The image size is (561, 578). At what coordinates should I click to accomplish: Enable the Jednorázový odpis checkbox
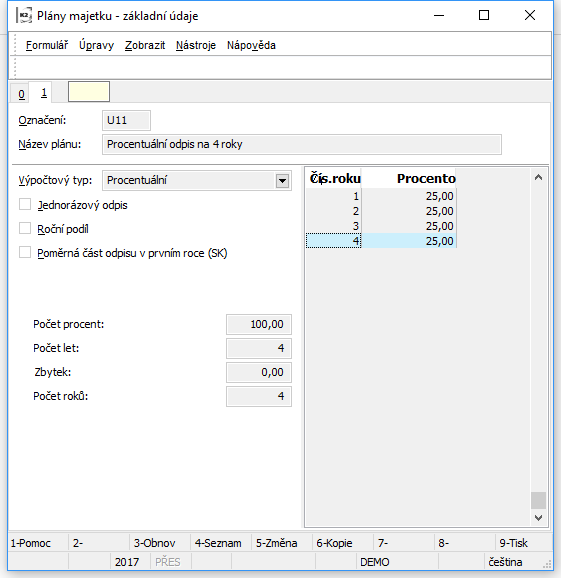coord(25,204)
